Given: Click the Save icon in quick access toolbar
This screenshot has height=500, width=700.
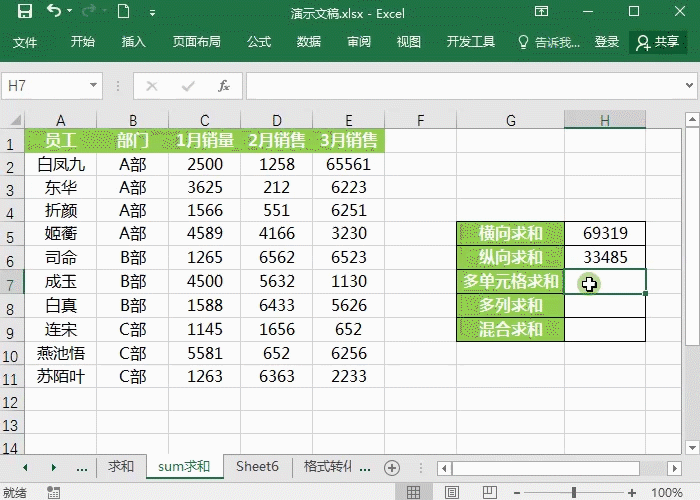Looking at the screenshot, I should (25, 11).
